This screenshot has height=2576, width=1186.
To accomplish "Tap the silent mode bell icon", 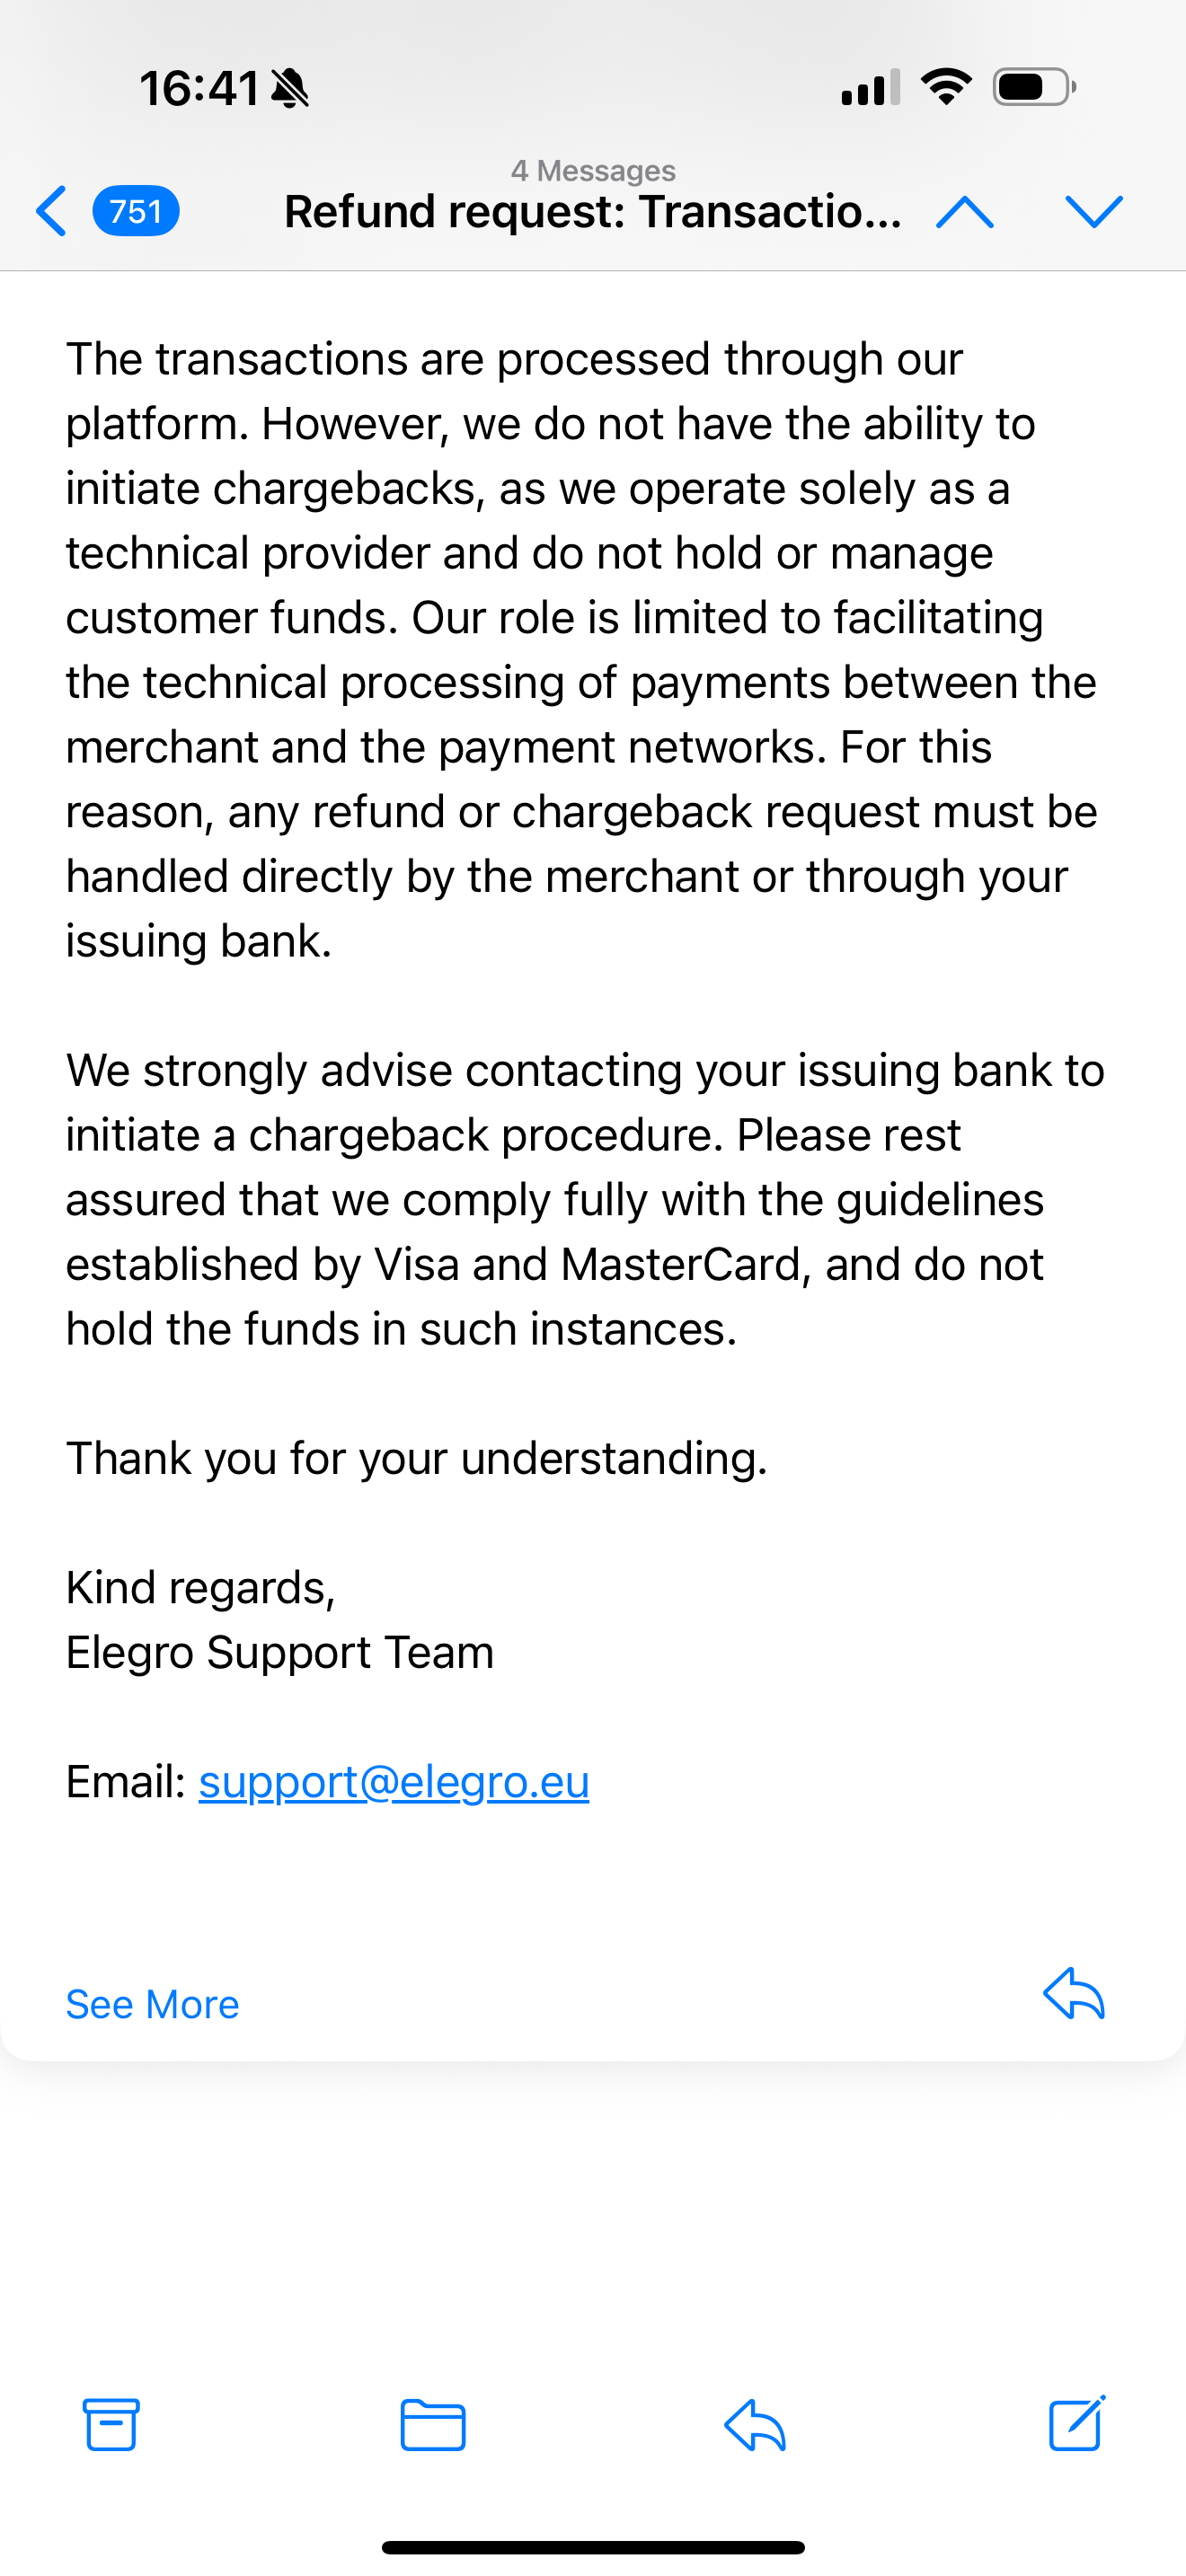I will click(x=290, y=88).
